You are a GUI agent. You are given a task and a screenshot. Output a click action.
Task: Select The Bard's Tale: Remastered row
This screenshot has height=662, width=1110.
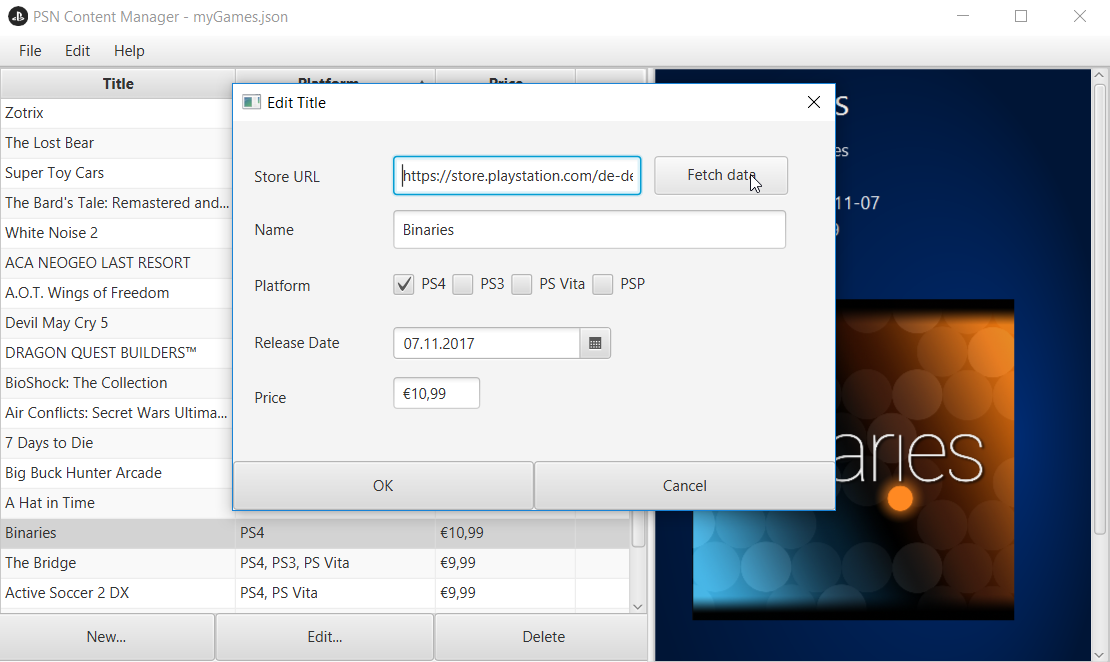tap(117, 203)
